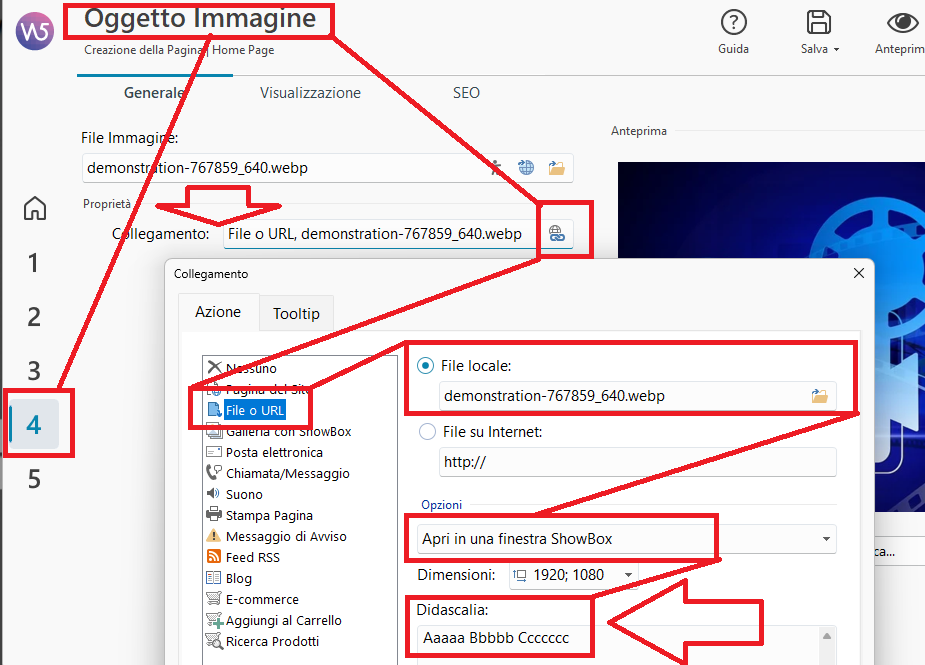Switch to the Visualizzazione tab
This screenshot has width=925, height=665.
pyautogui.click(x=310, y=93)
